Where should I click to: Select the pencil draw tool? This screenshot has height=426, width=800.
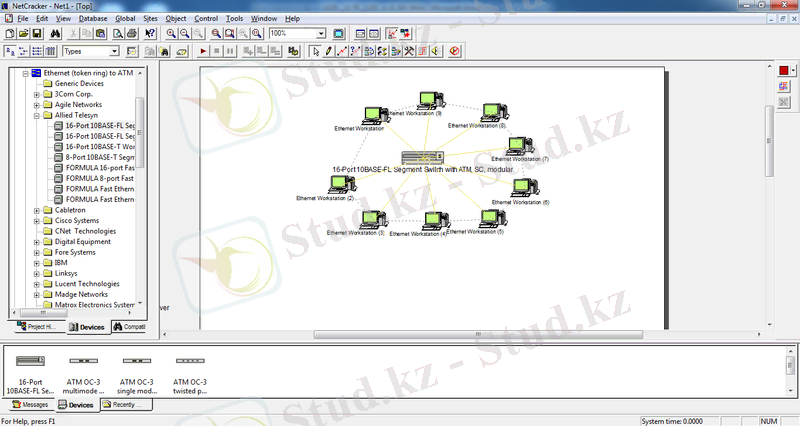(x=329, y=51)
